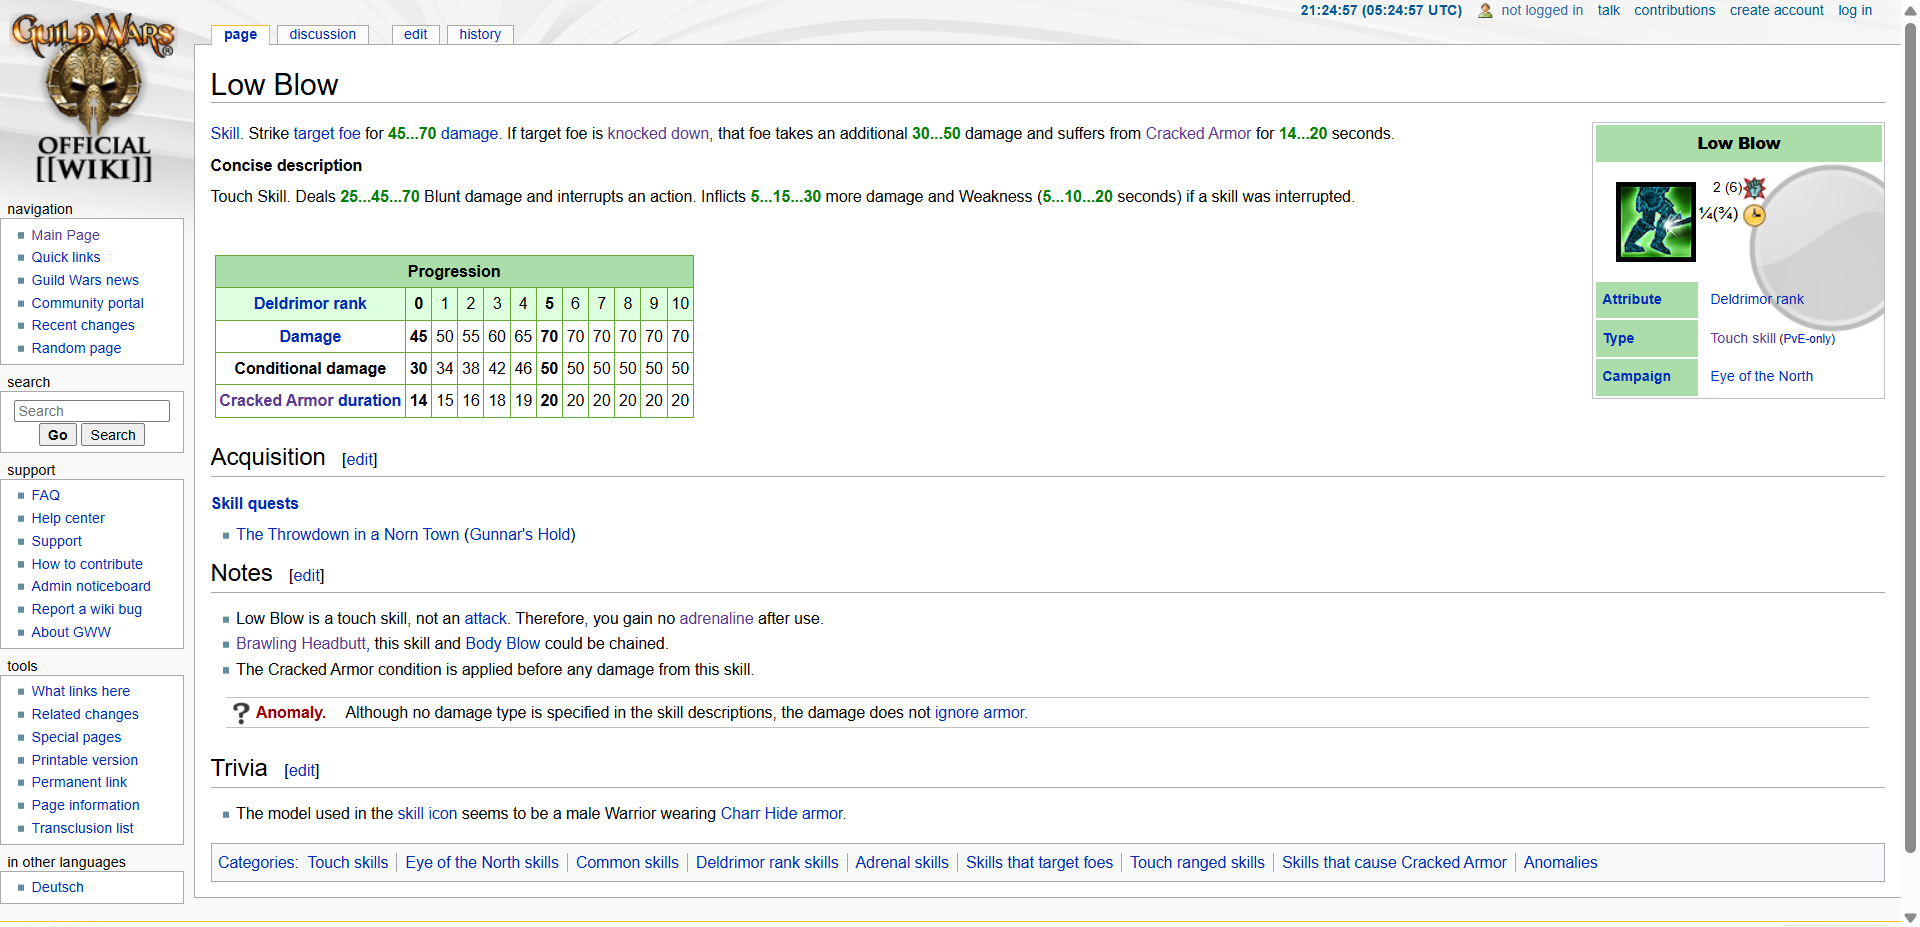Click the activation time clock icon
This screenshot has width=1920, height=927.
(x=1755, y=215)
